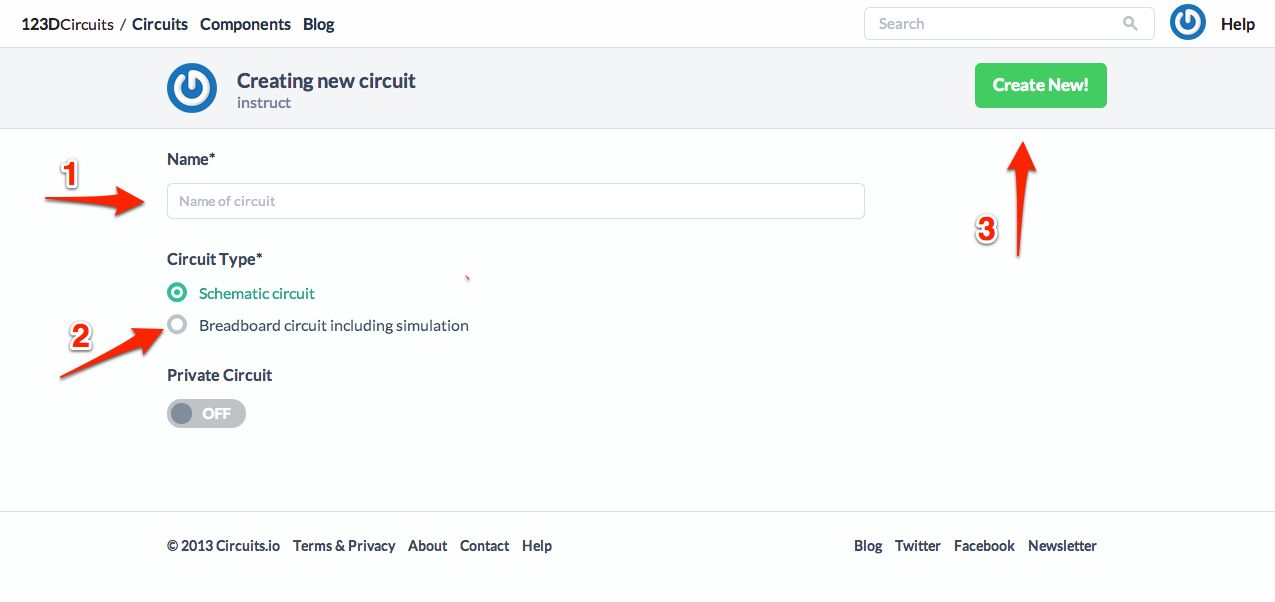Visit the About footer link
Screen dimensions: 1275x602
click(427, 546)
